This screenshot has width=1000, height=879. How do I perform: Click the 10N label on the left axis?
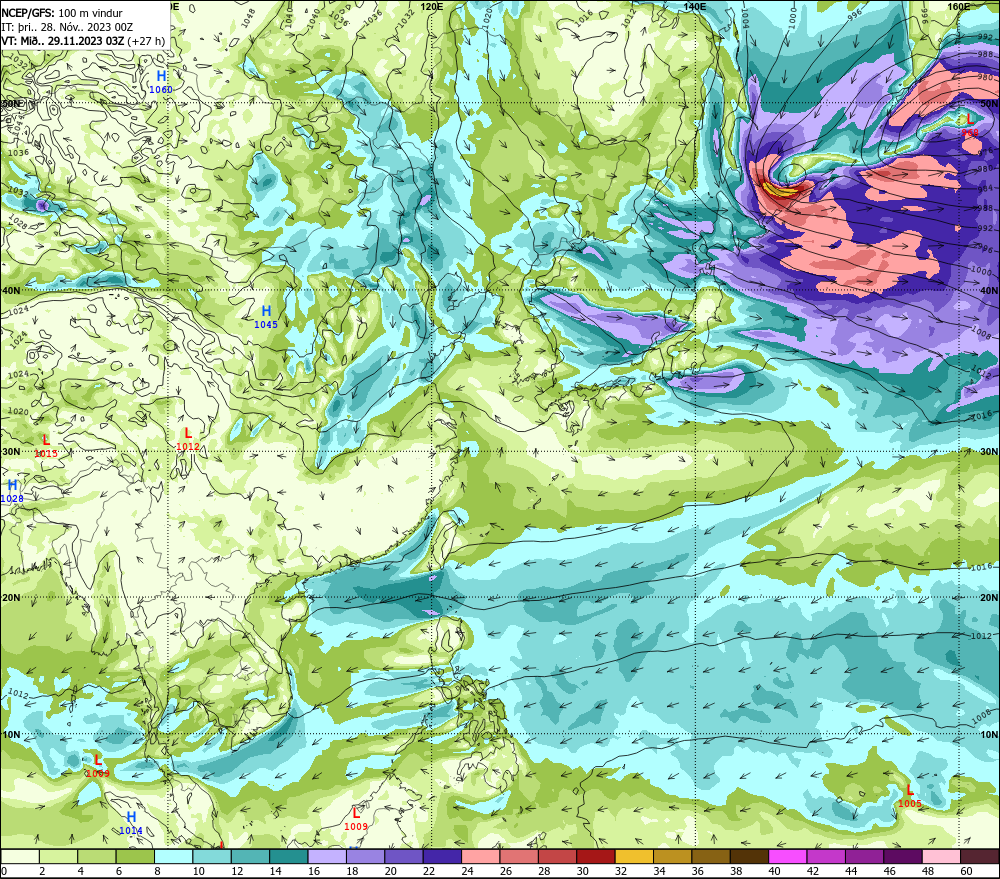[x=10, y=735]
